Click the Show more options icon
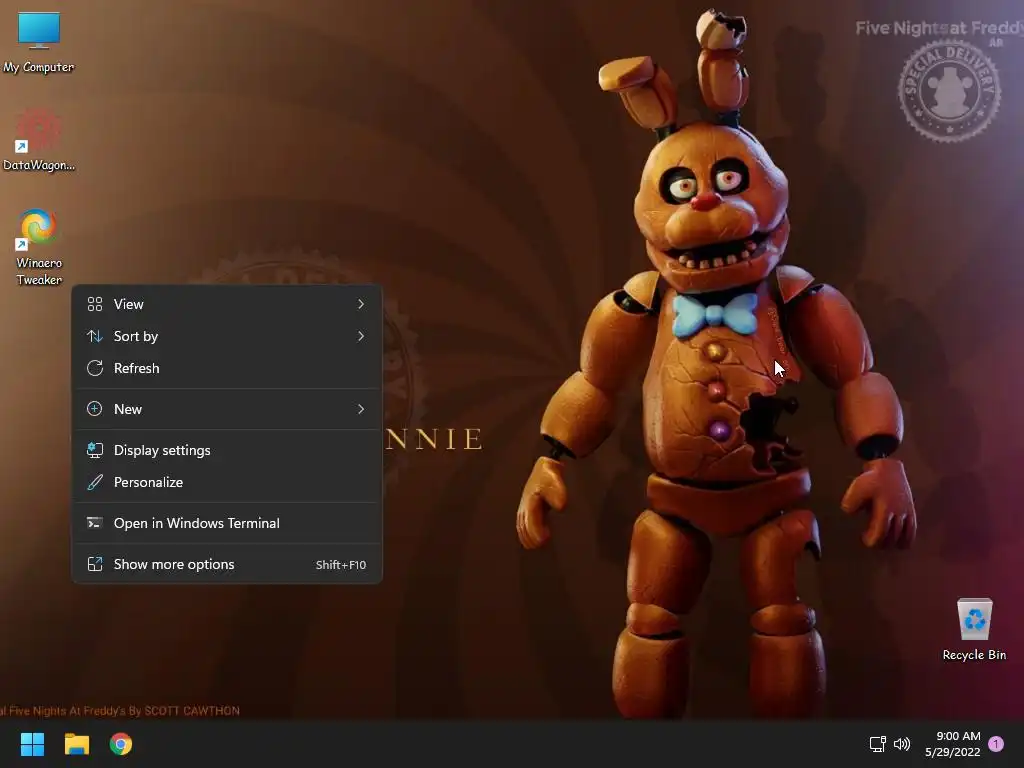The width and height of the screenshot is (1024, 768). click(x=95, y=565)
